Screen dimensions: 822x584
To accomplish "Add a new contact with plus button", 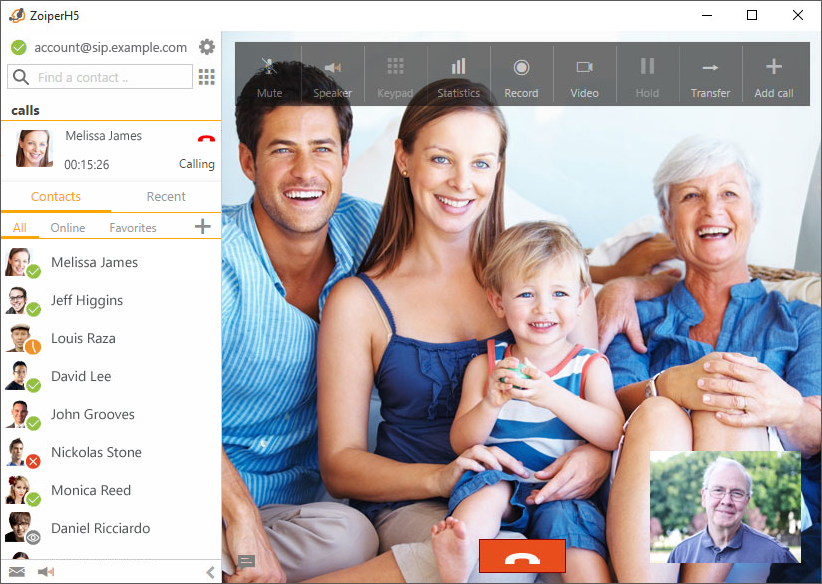I will pyautogui.click(x=202, y=227).
